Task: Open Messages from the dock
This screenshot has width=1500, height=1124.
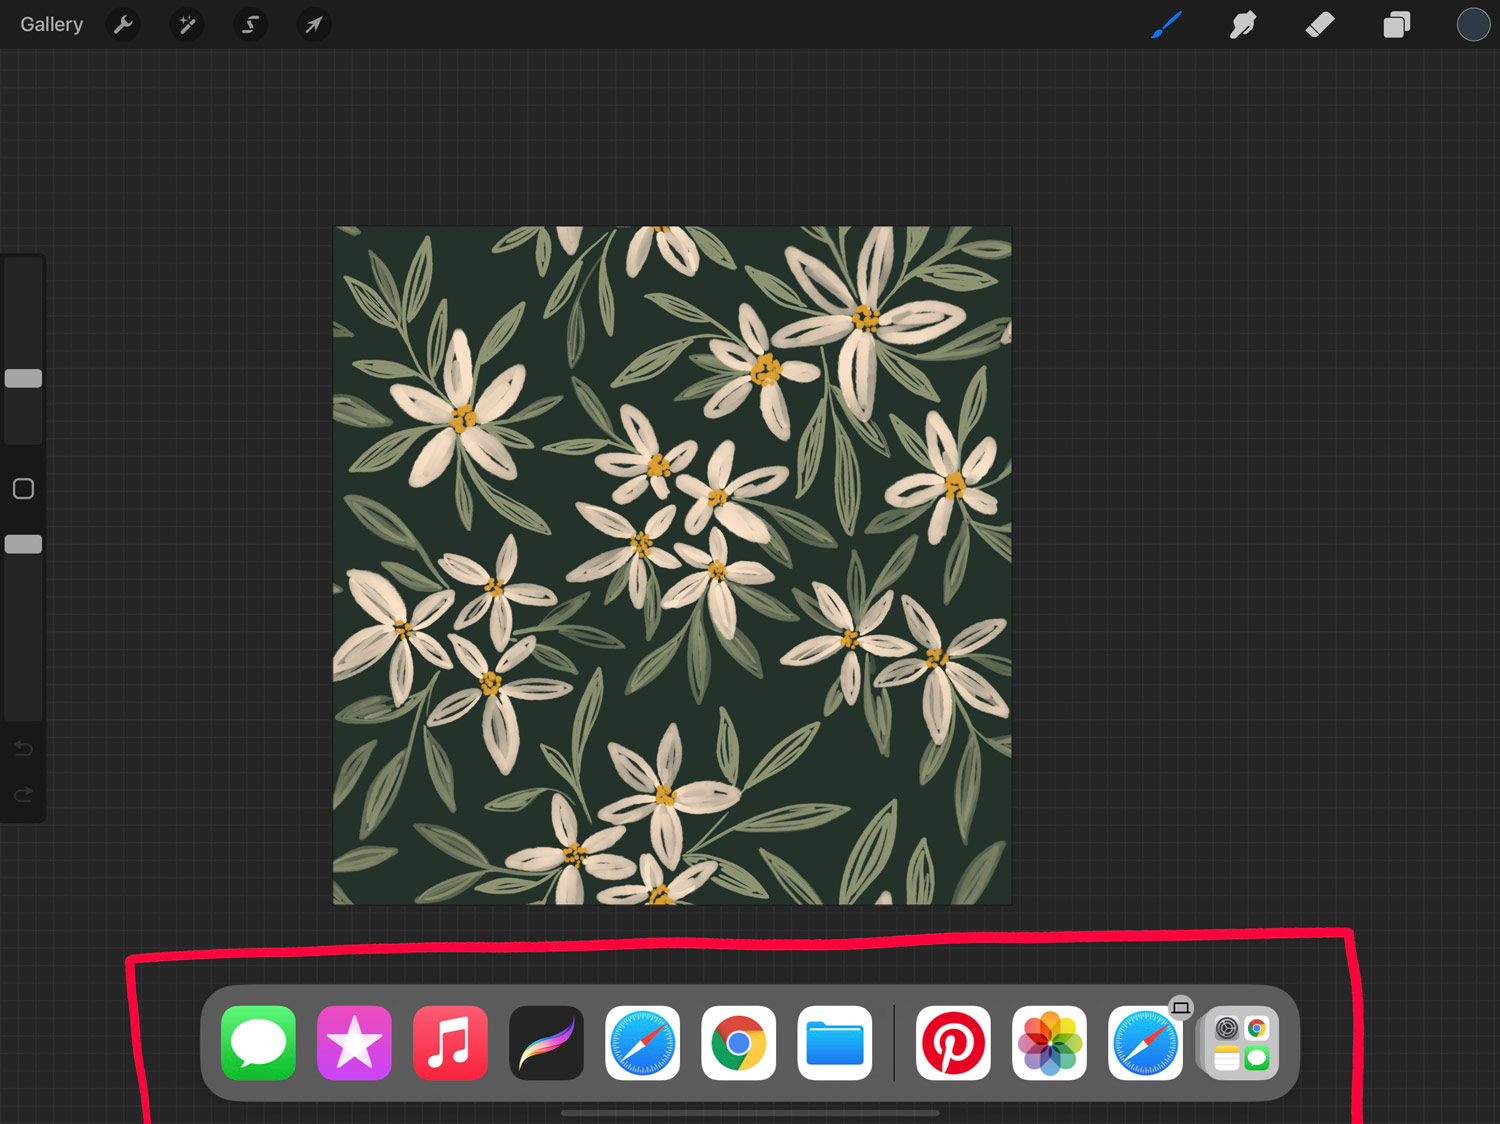Action: click(258, 1043)
